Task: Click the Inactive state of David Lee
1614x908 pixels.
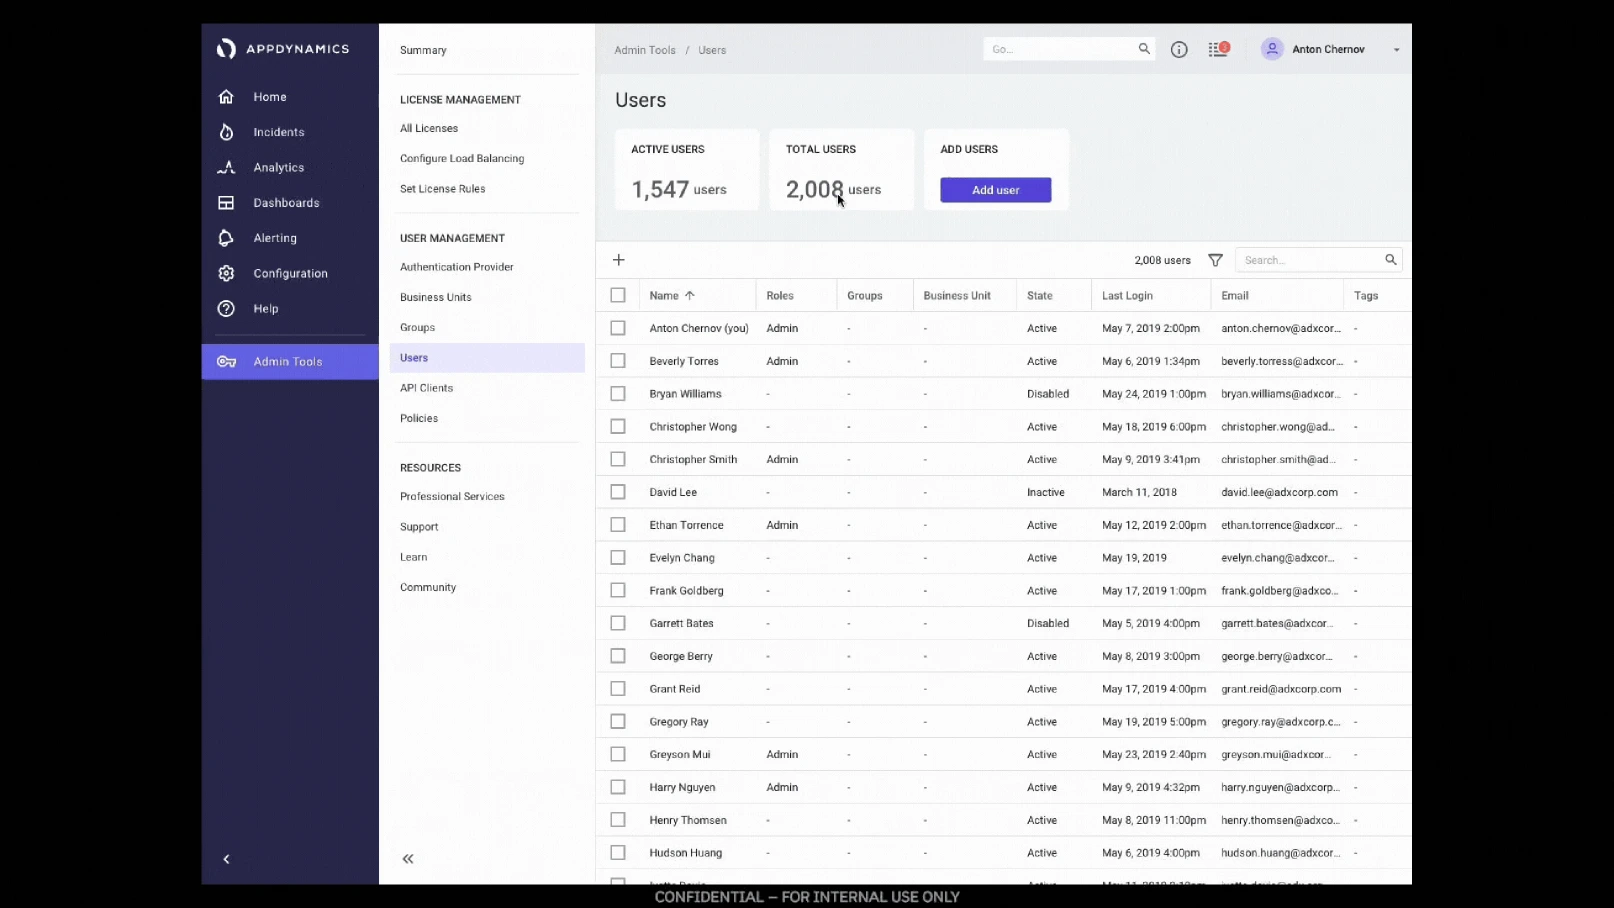Action: tap(1045, 492)
